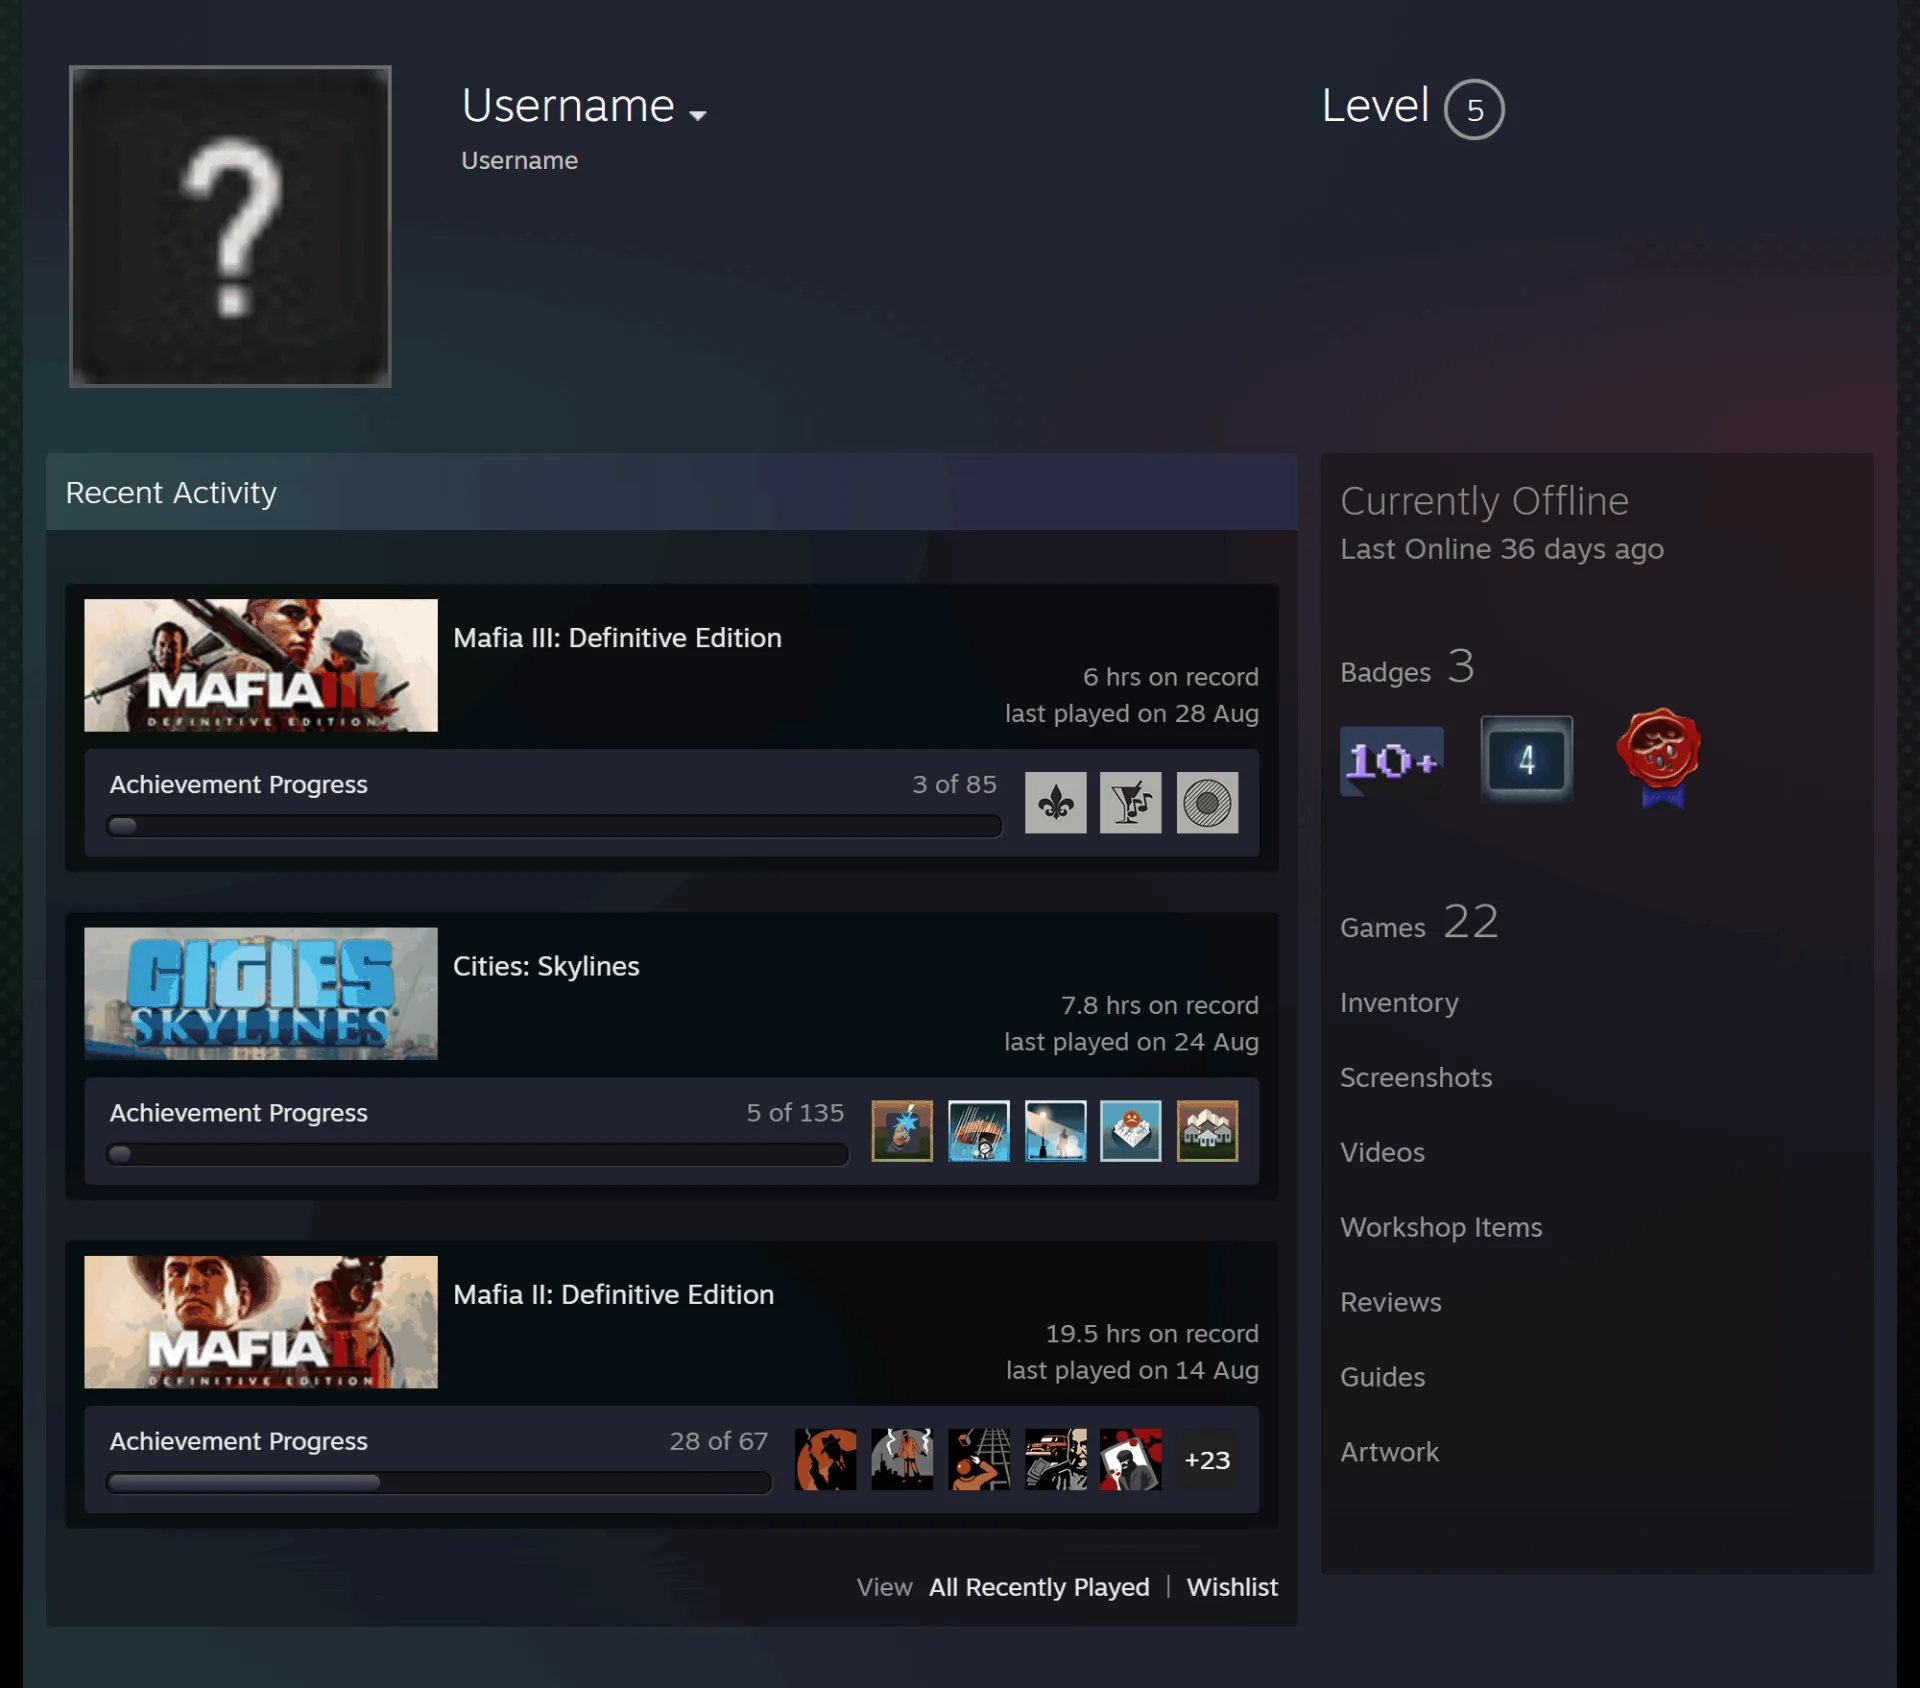Go to Artwork
Viewport: 1920px width, 1688px height.
(1389, 1452)
